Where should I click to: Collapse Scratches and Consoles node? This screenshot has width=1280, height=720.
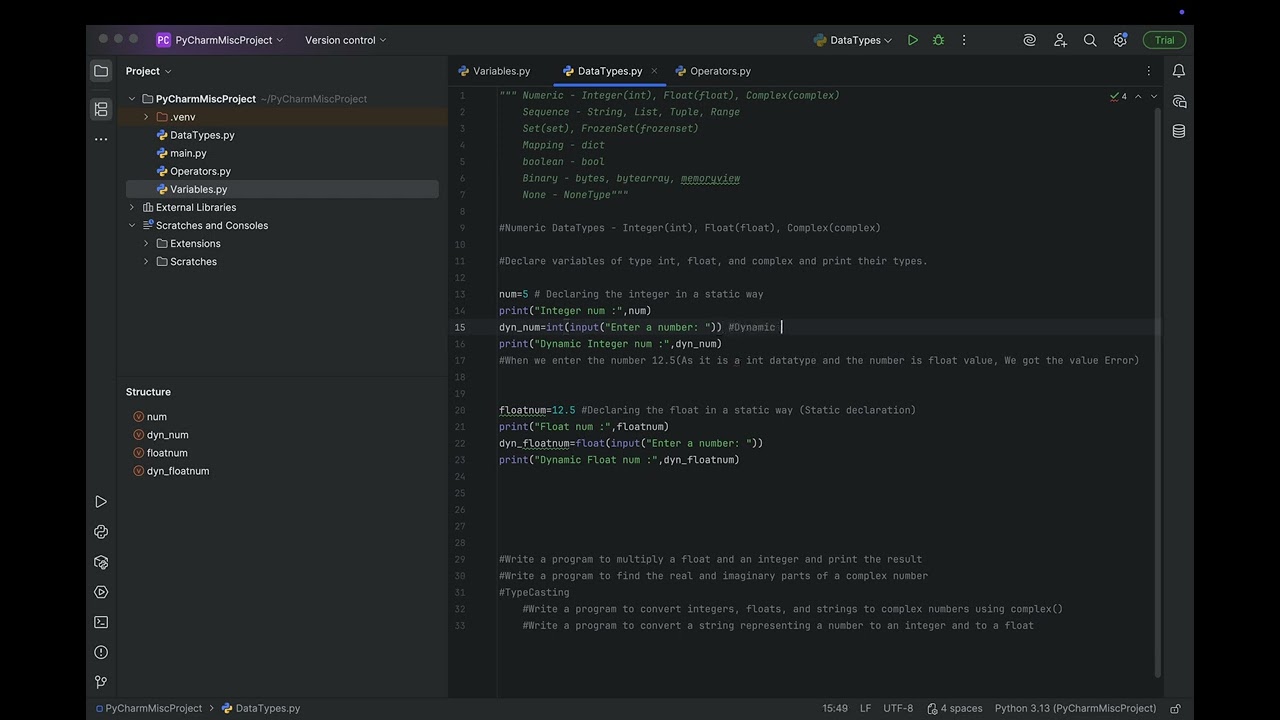(x=132, y=225)
